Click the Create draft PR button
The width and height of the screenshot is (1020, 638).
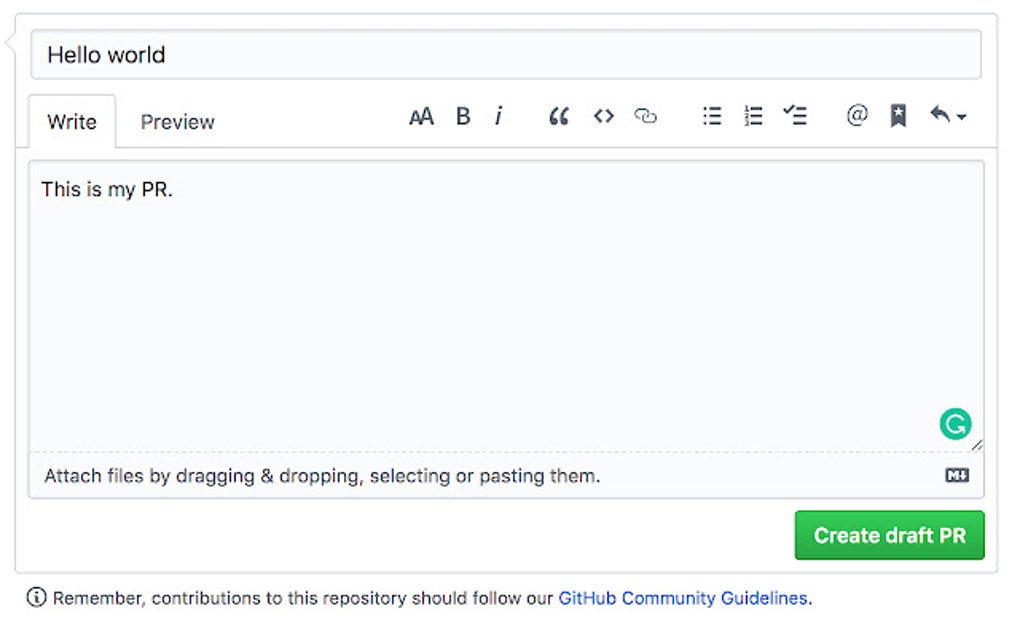coord(889,535)
